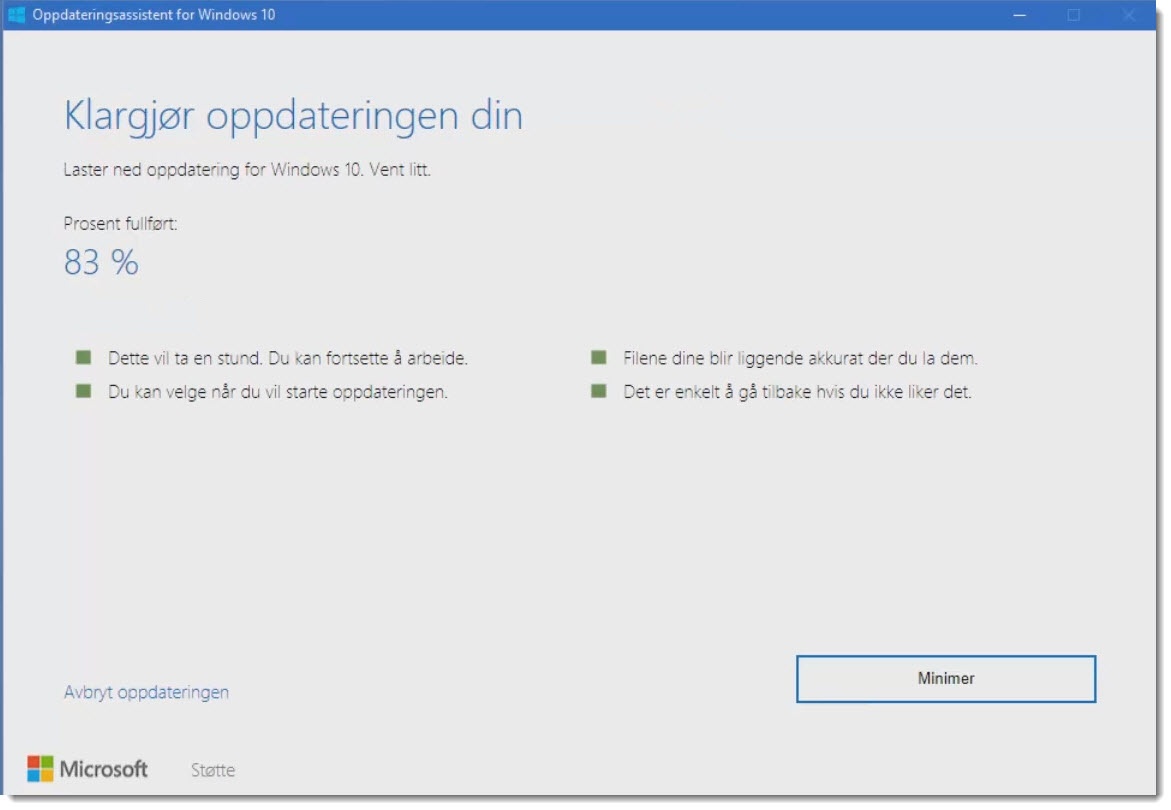This screenshot has height=810, width=1171.
Task: Click the maximize button in title bar
Action: coord(1074,15)
